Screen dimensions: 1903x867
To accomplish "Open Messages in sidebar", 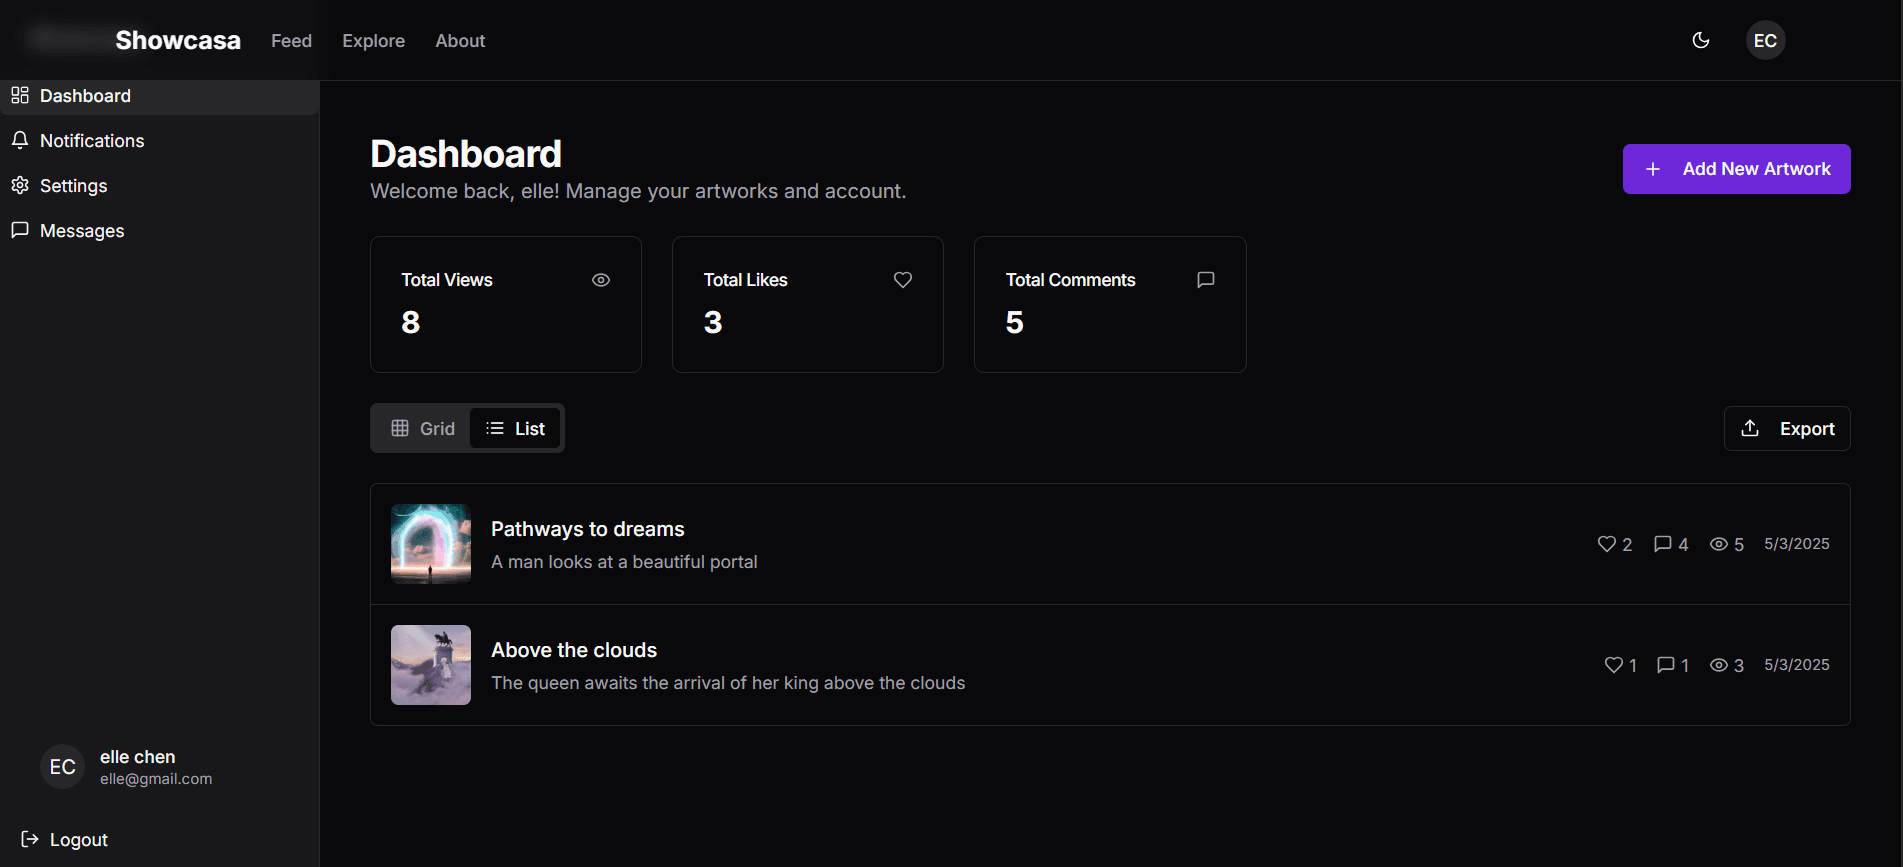I will (x=160, y=231).
